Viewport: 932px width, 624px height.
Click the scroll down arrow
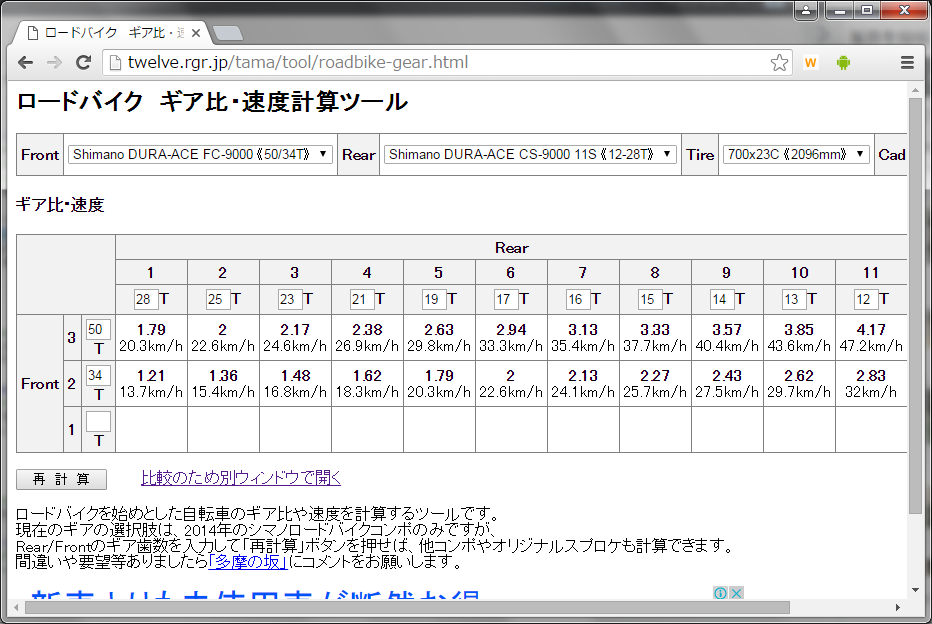tap(915, 590)
